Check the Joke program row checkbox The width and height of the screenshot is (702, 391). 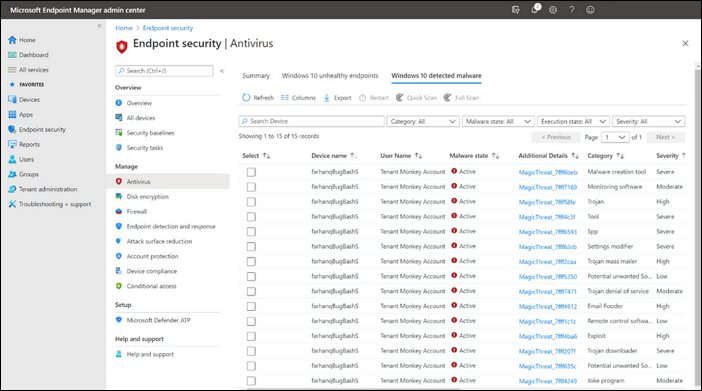click(251, 381)
